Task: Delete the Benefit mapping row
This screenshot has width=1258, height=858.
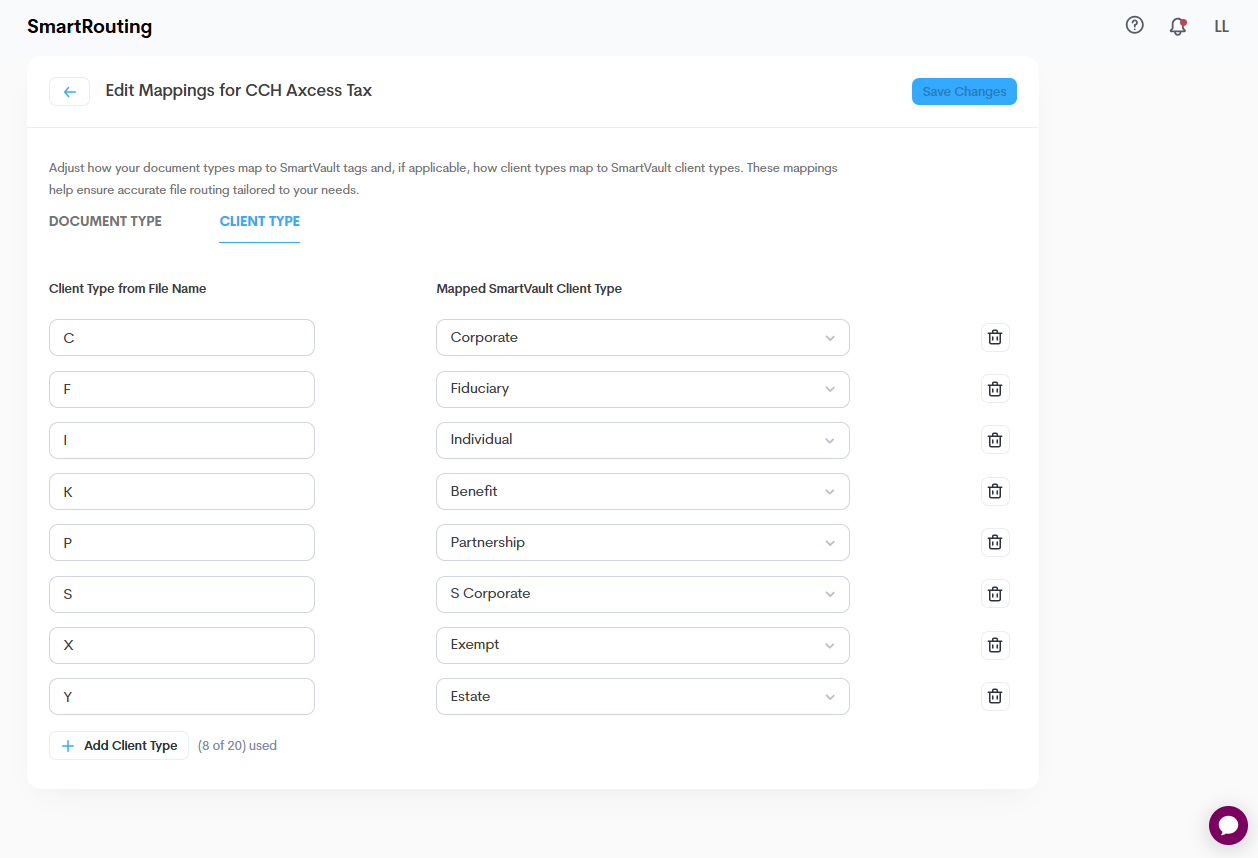Action: 995,491
